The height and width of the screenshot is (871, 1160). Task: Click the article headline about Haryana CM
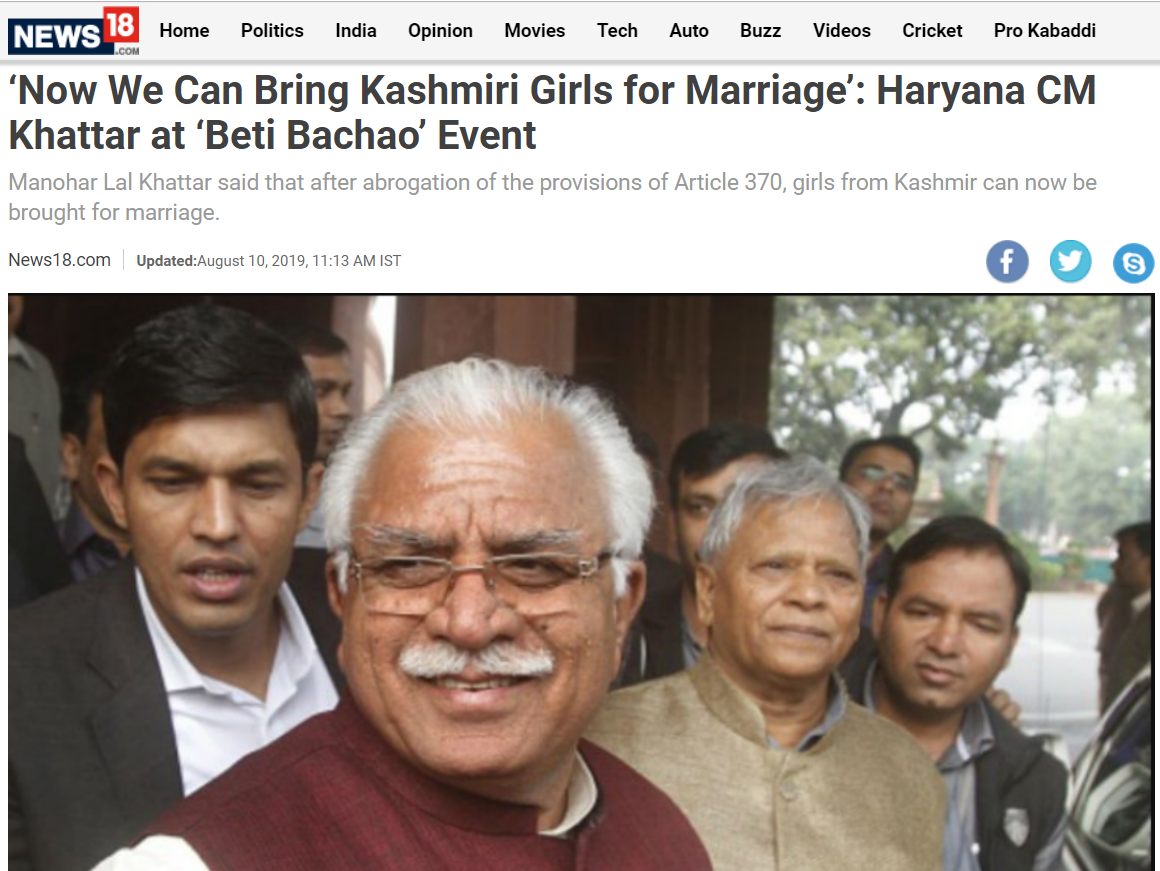point(552,112)
